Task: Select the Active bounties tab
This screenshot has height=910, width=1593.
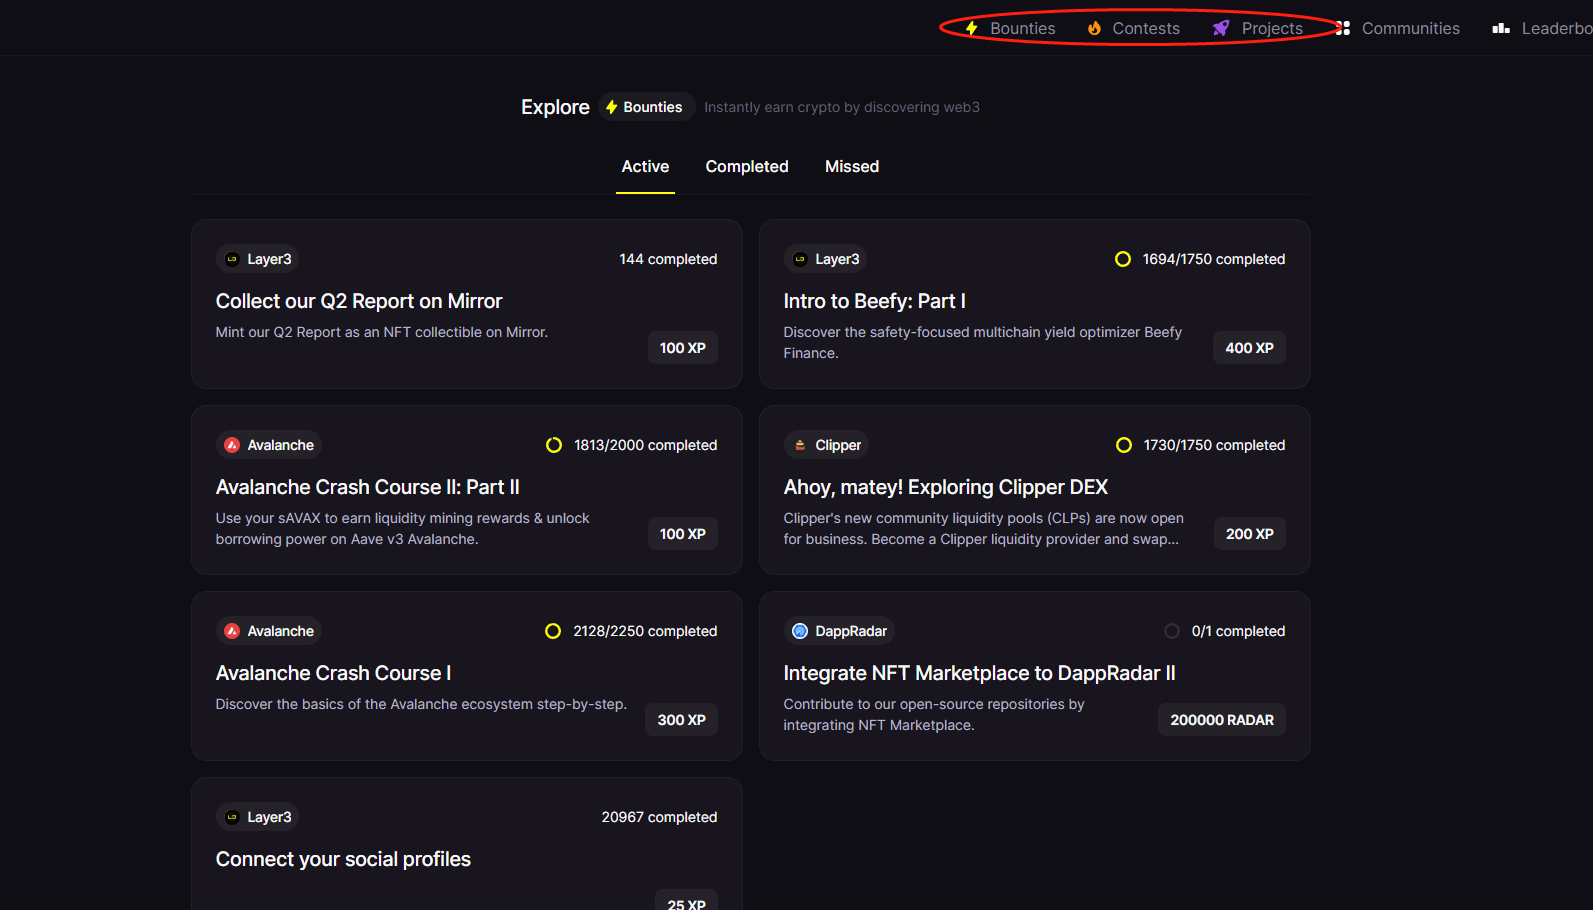Action: (x=645, y=167)
